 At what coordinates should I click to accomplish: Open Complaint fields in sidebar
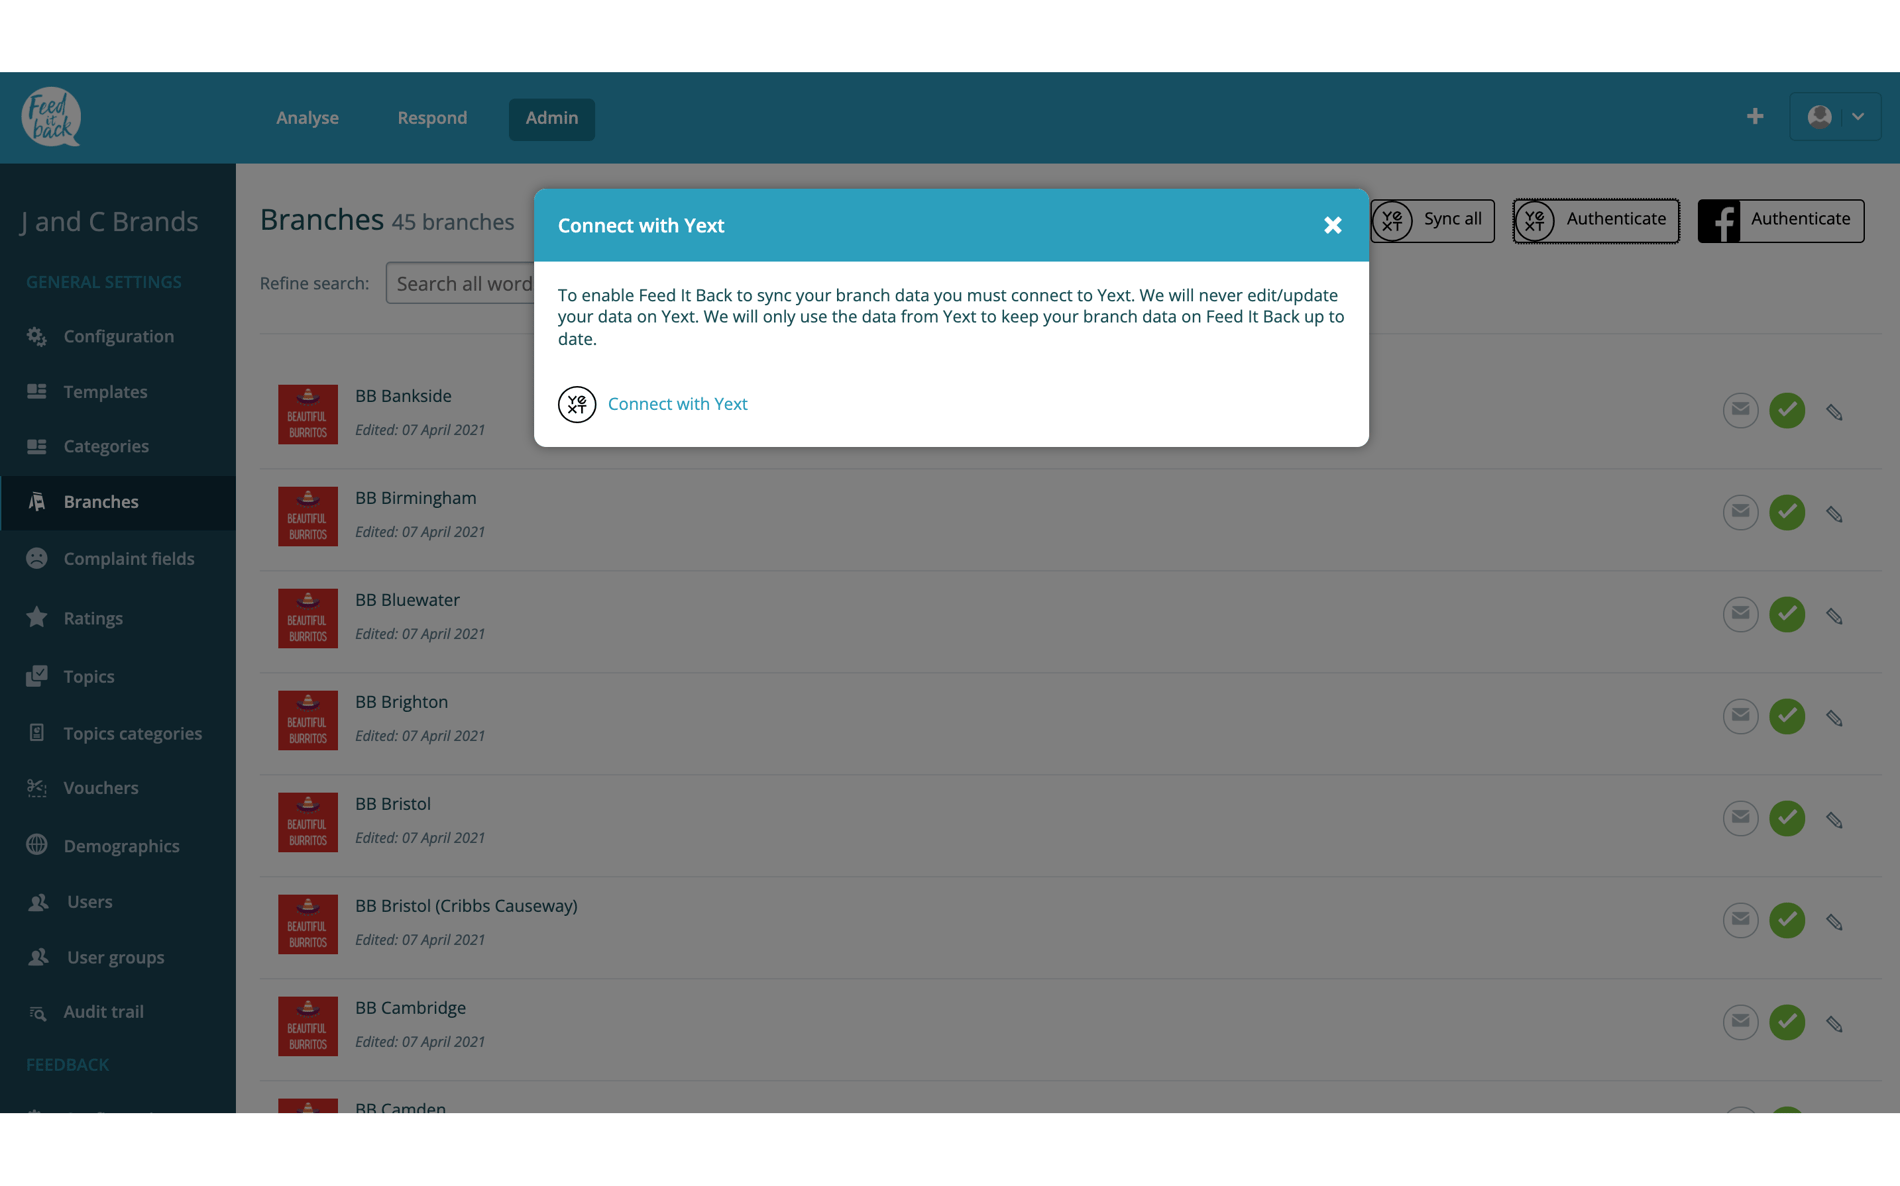118,559
